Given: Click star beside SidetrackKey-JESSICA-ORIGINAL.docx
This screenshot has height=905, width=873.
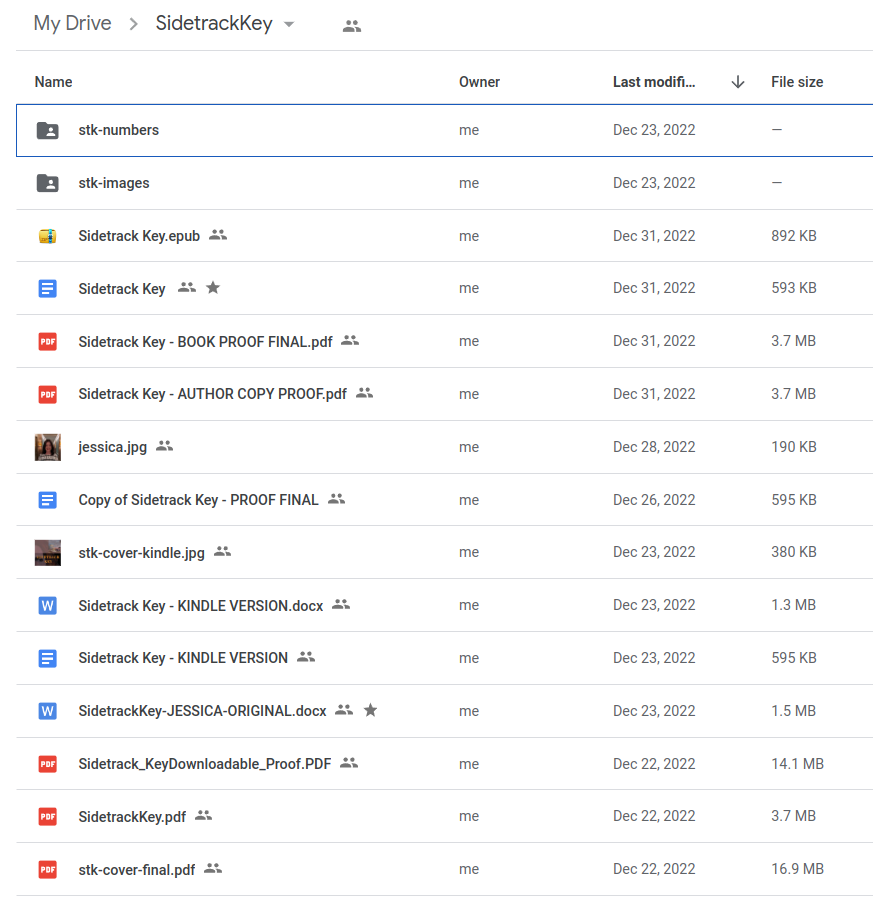Looking at the screenshot, I should 370,710.
